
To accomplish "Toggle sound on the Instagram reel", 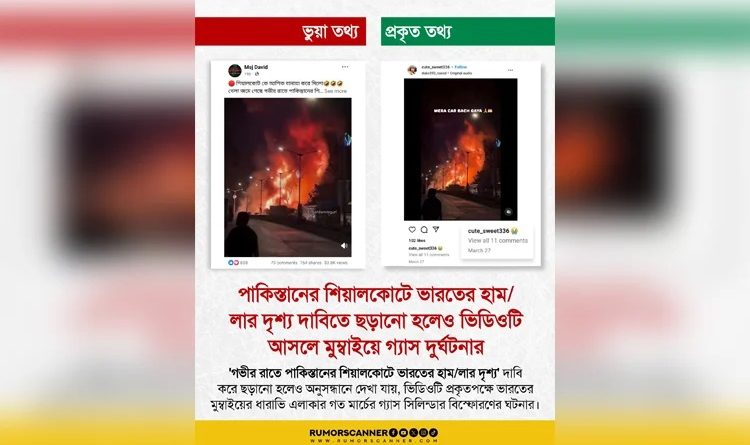I will coord(508,211).
